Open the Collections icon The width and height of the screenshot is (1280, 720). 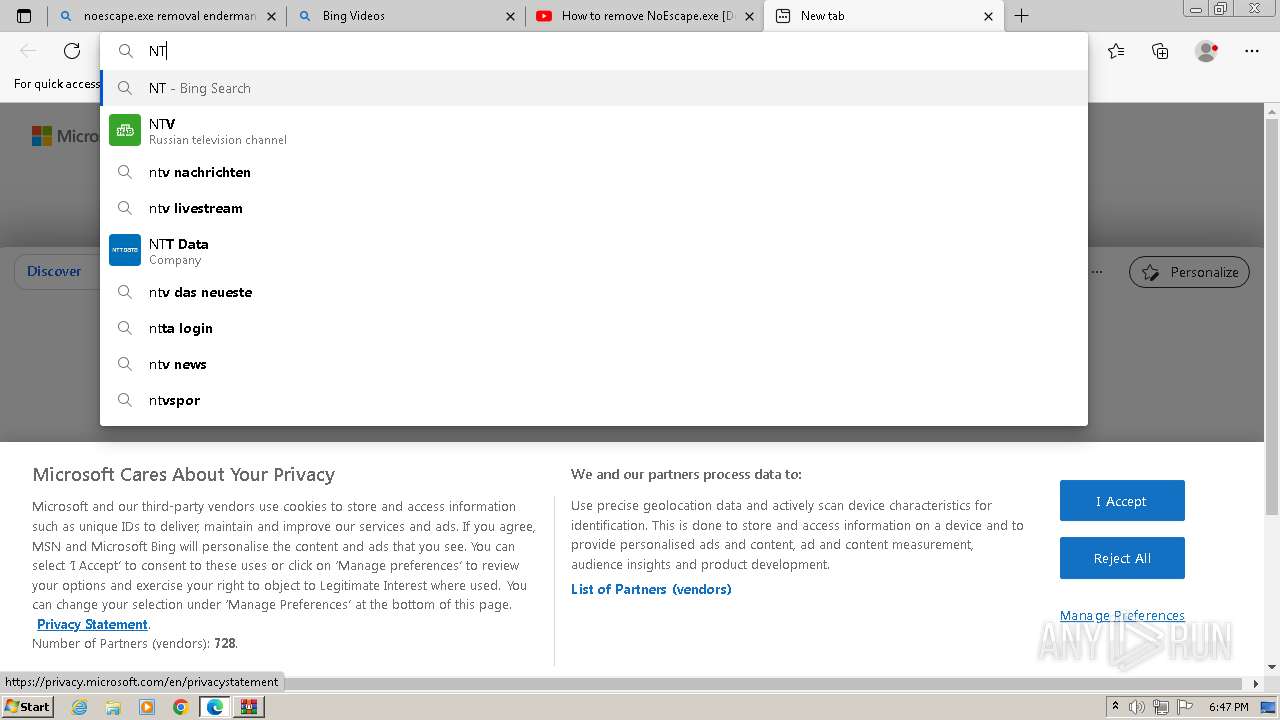click(1160, 51)
